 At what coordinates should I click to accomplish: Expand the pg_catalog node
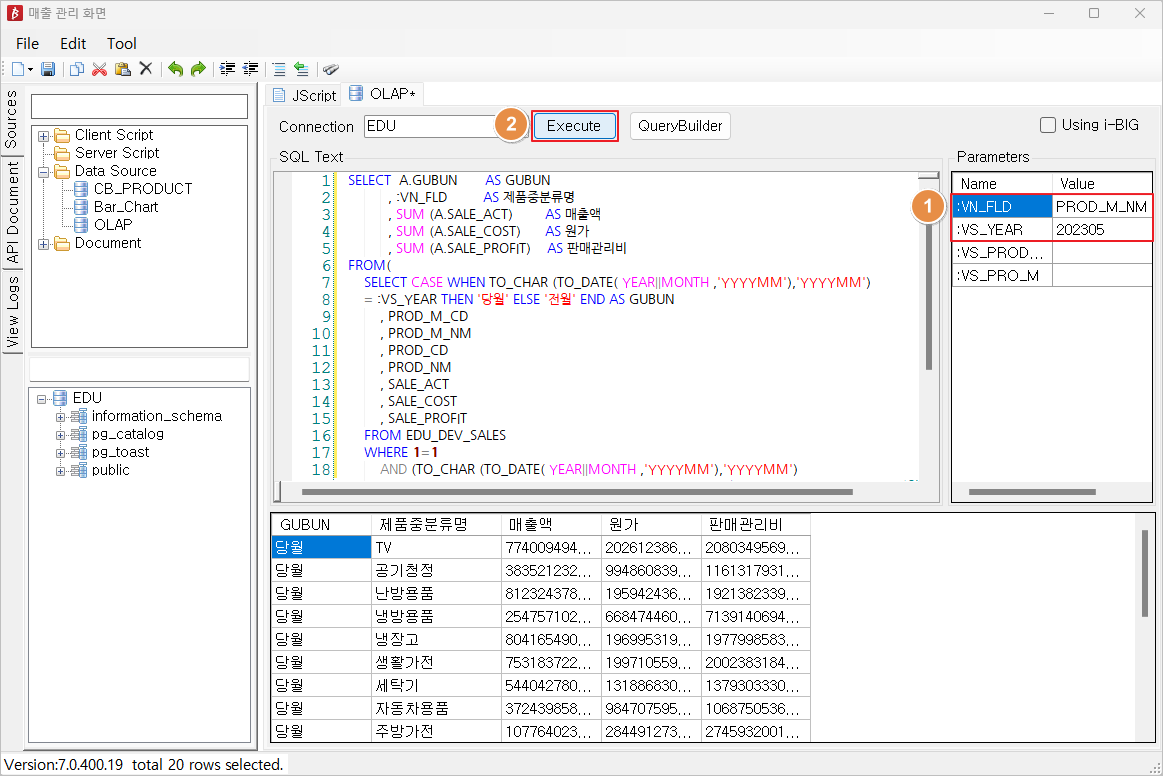click(x=61, y=435)
